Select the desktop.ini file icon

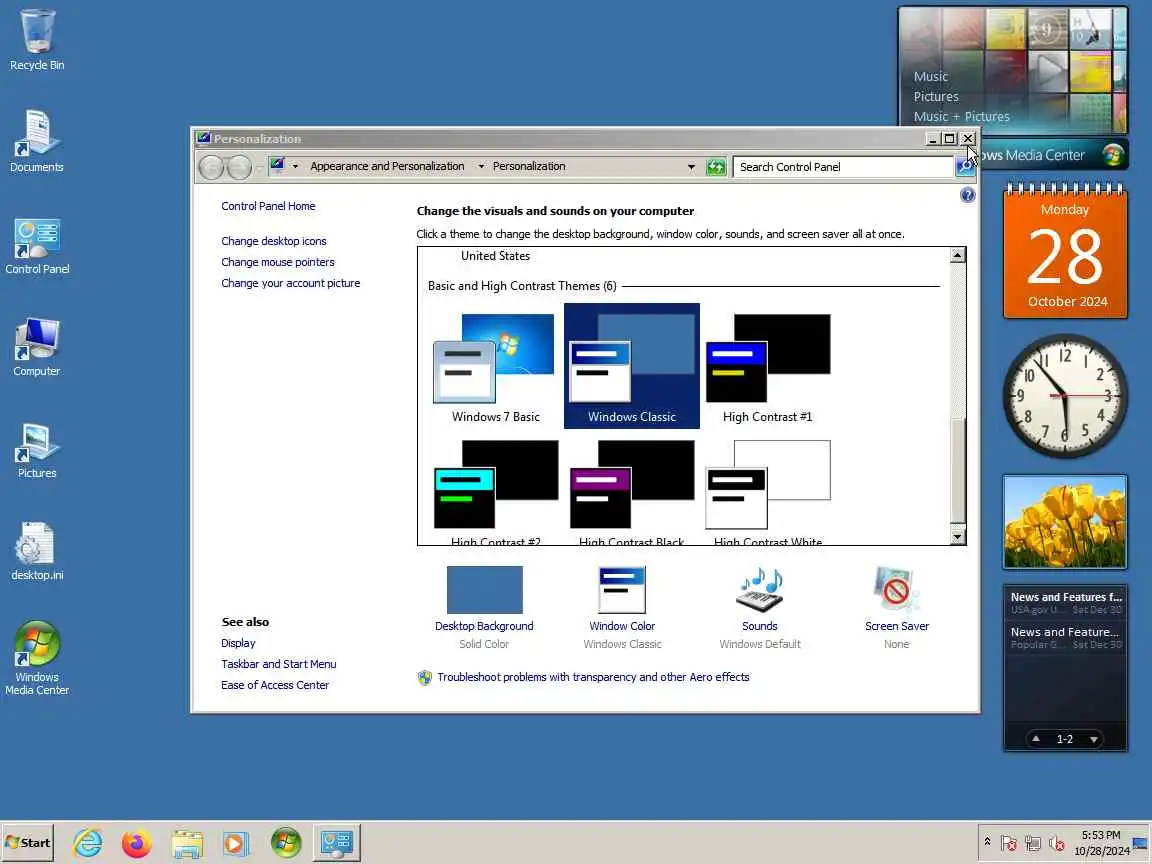tap(37, 551)
